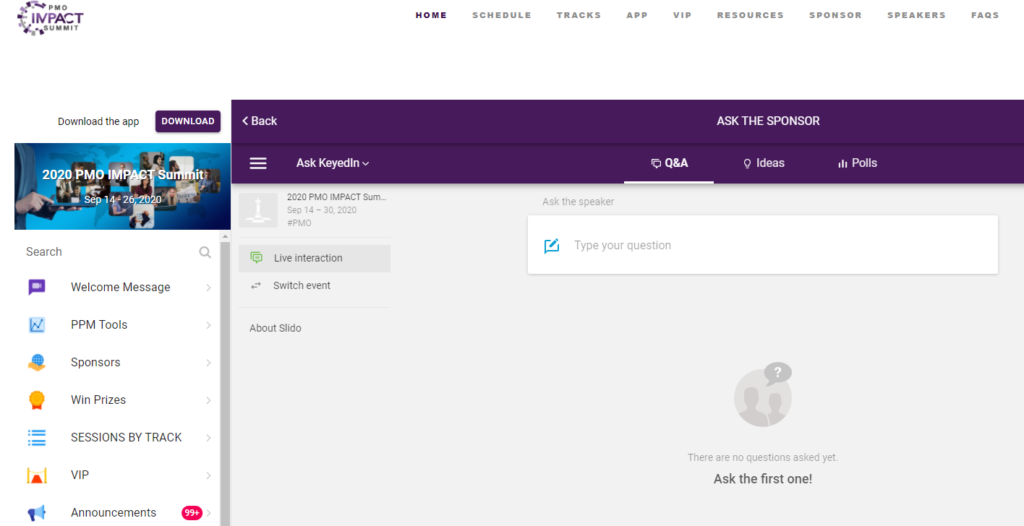The width and height of the screenshot is (1024, 526).
Task: Select Live interaction menu item
Action: coord(315,258)
